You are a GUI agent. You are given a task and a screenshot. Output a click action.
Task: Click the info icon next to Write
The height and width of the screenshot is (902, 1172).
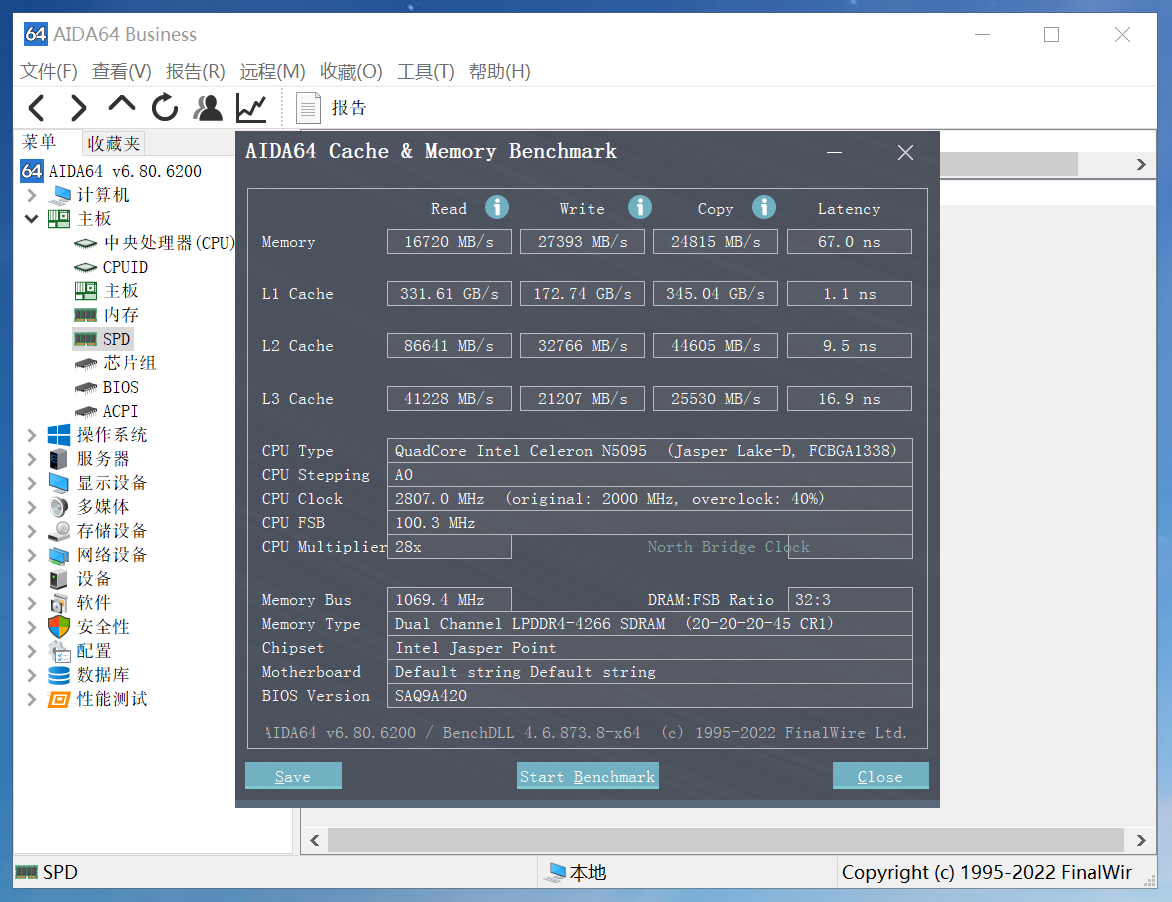pyautogui.click(x=640, y=207)
